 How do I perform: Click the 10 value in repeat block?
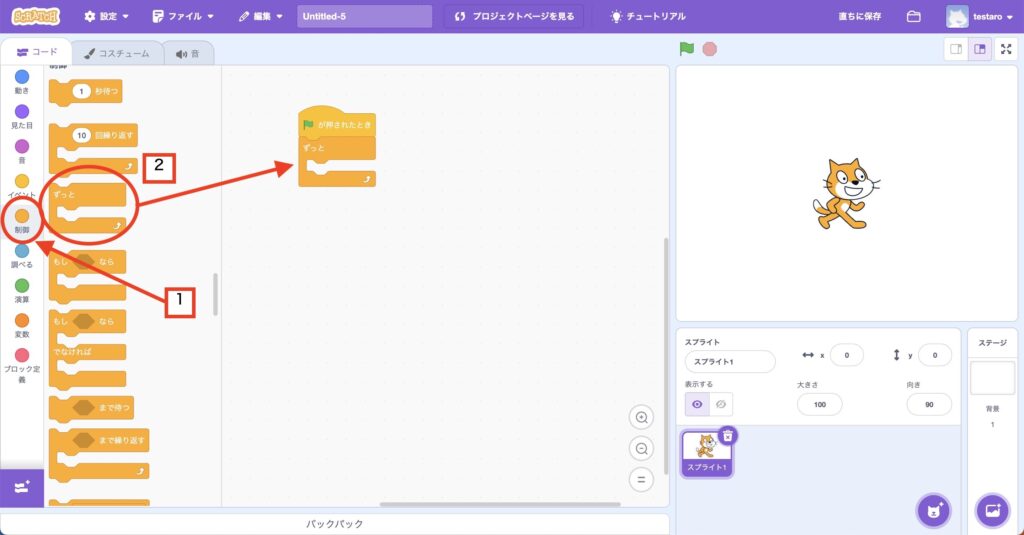point(81,135)
